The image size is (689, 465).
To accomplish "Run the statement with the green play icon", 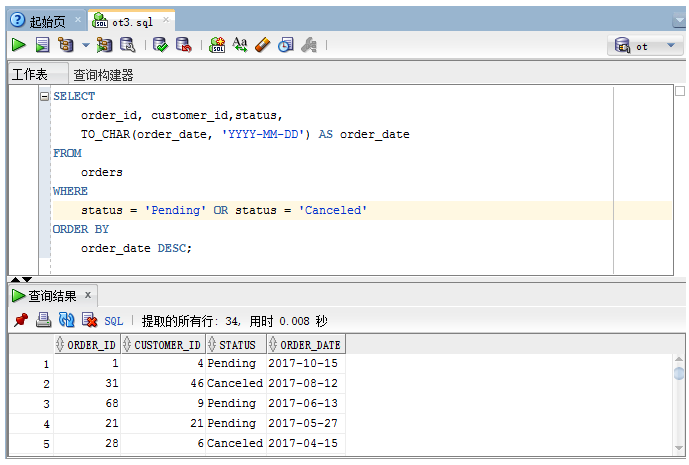I will (19, 45).
